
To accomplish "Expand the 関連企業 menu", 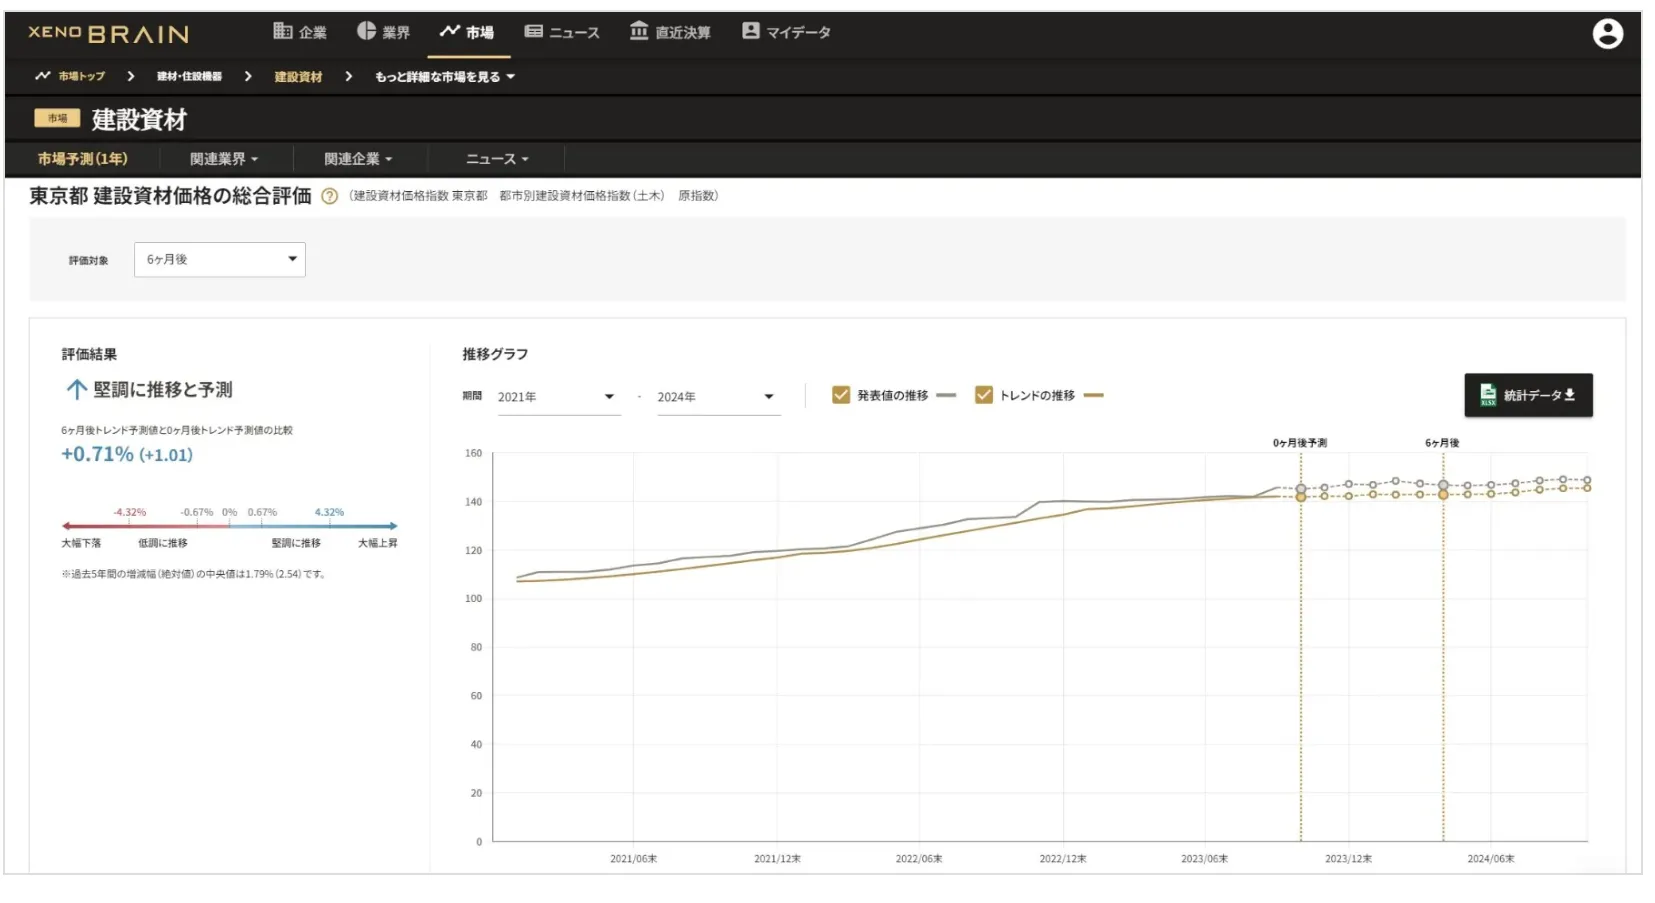I will pyautogui.click(x=358, y=159).
